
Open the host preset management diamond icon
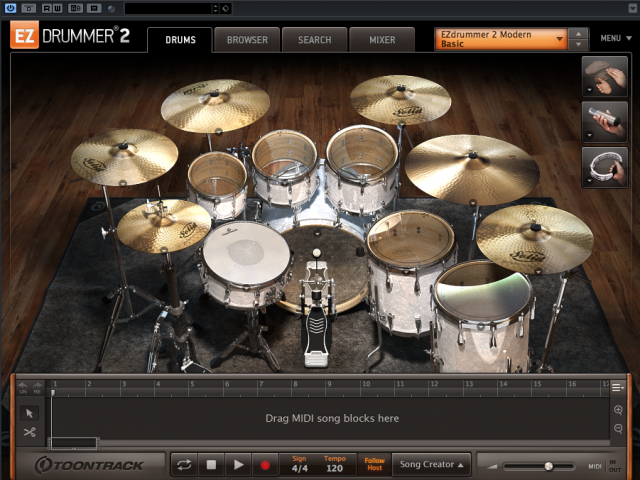[x=226, y=8]
